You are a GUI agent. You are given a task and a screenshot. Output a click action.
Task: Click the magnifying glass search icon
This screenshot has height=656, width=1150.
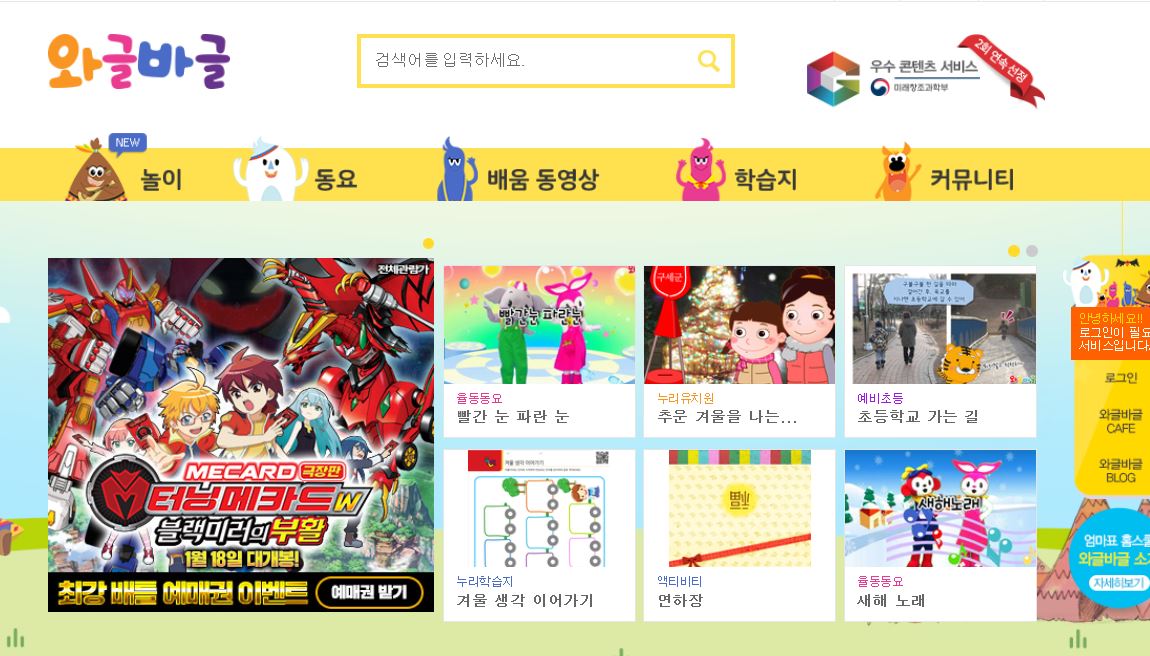coord(708,60)
